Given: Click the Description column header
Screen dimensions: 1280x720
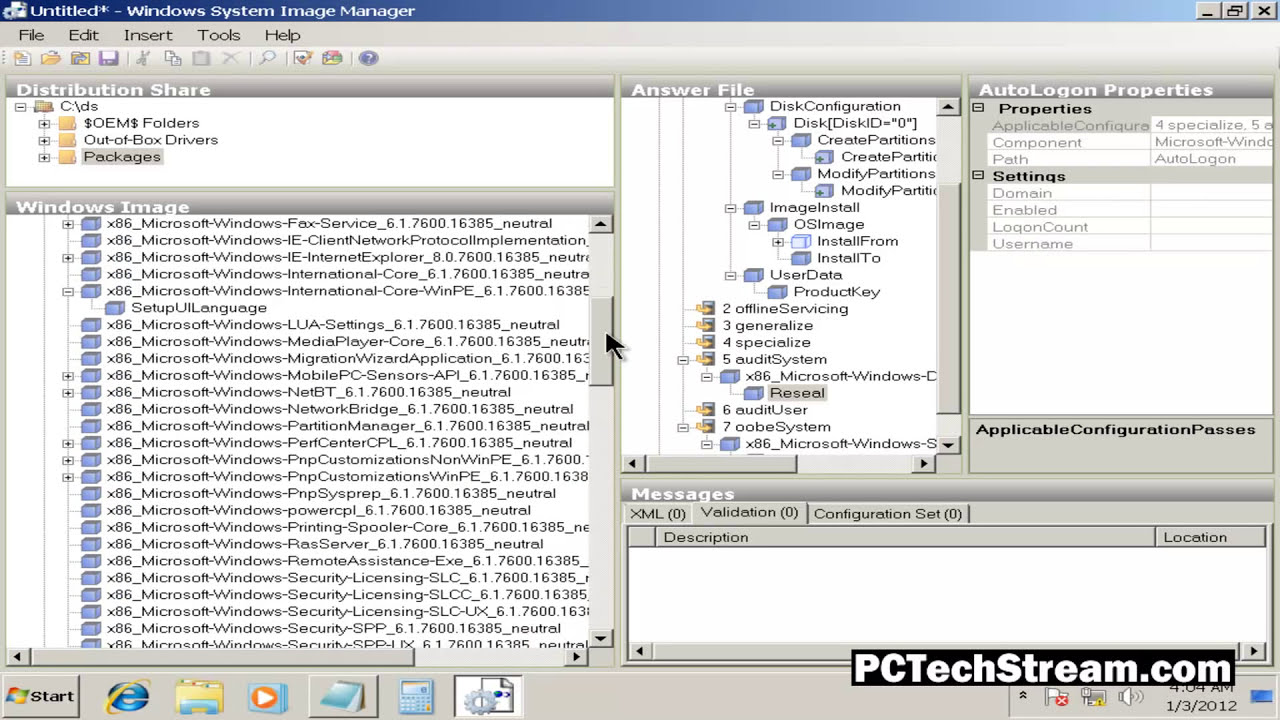Looking at the screenshot, I should click(904, 537).
